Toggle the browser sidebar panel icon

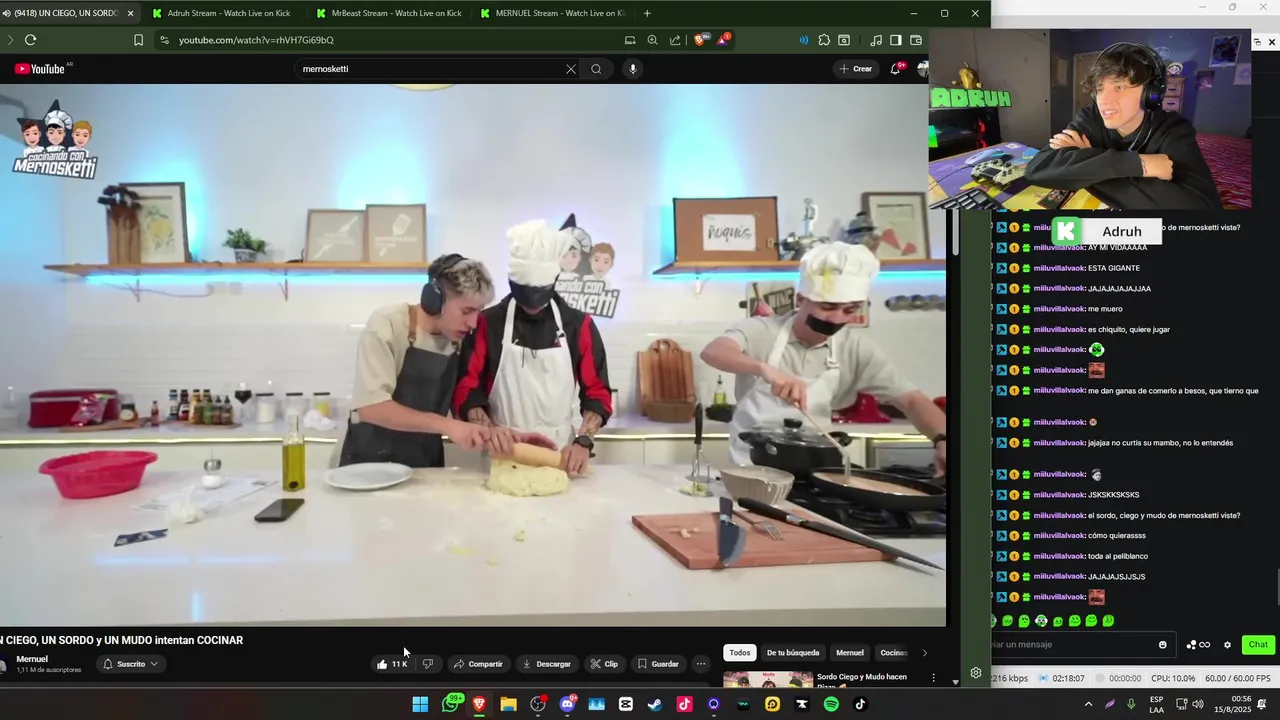896,40
